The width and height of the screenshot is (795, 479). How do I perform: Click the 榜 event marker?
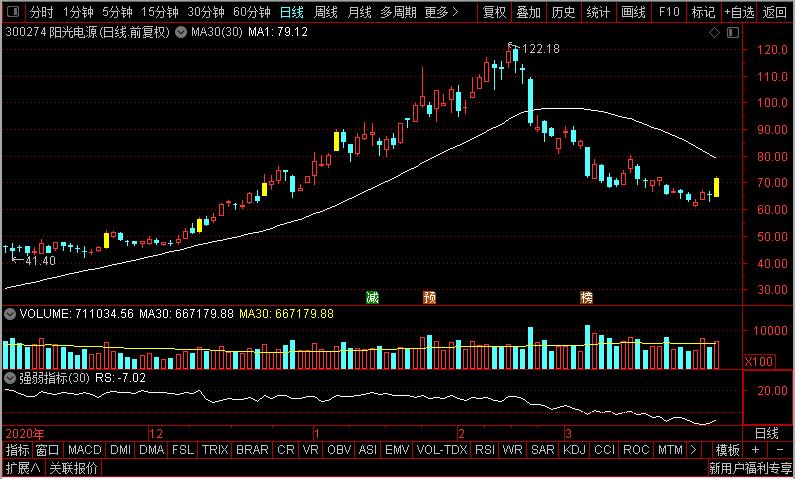coord(587,298)
